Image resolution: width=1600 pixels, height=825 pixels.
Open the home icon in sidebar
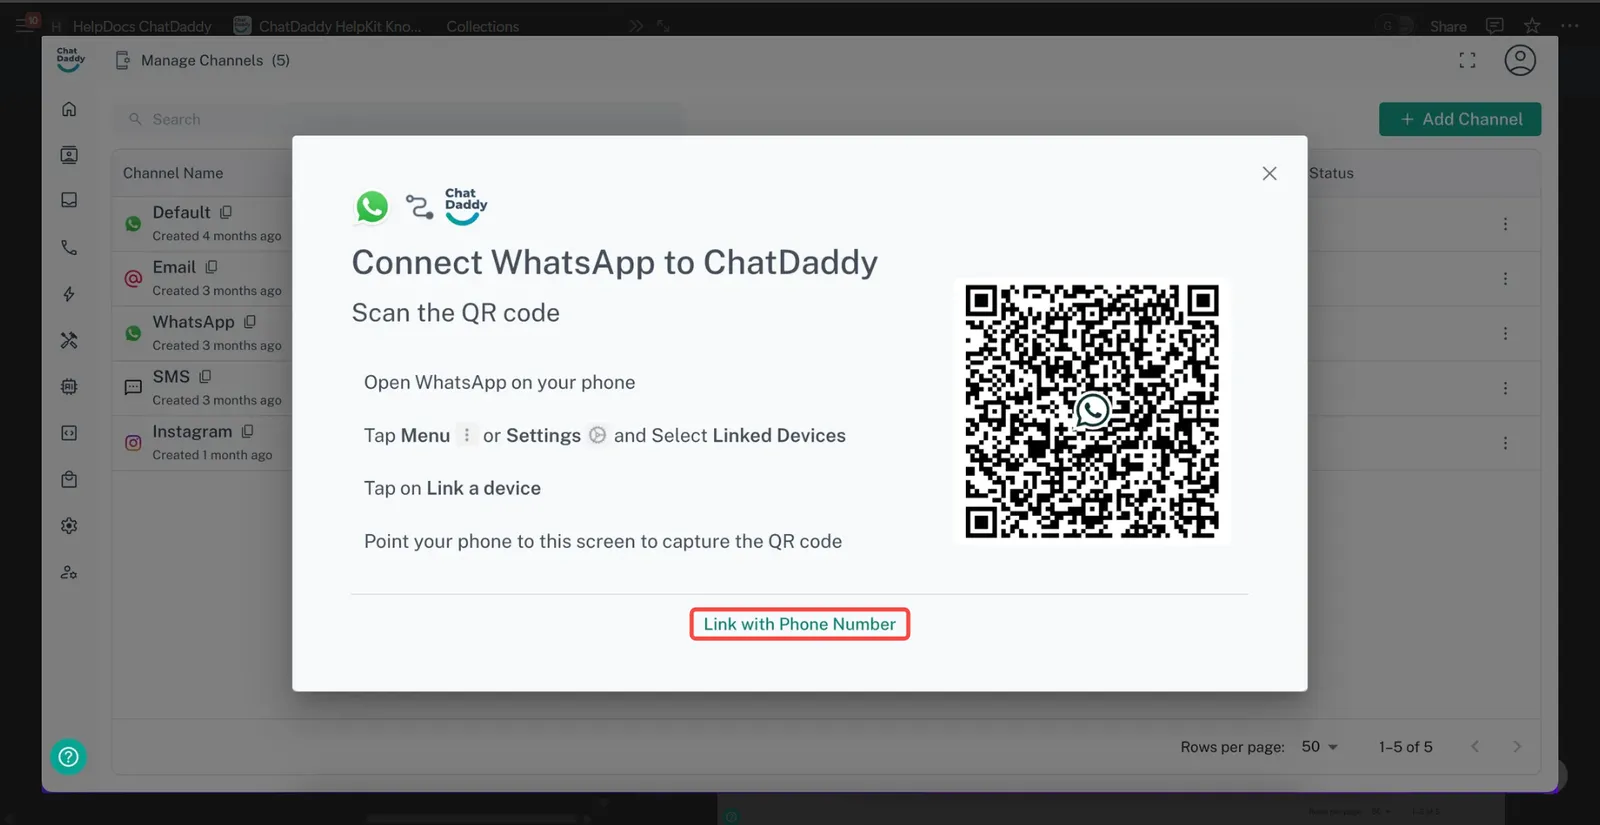69,109
